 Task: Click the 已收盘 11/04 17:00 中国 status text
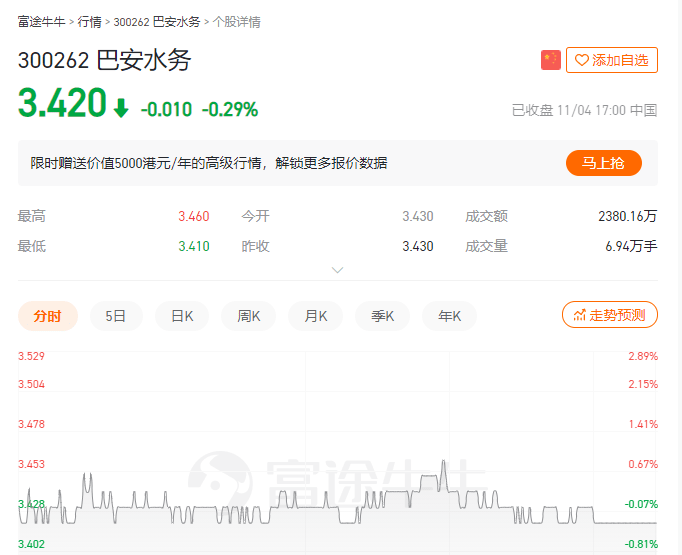tap(584, 110)
